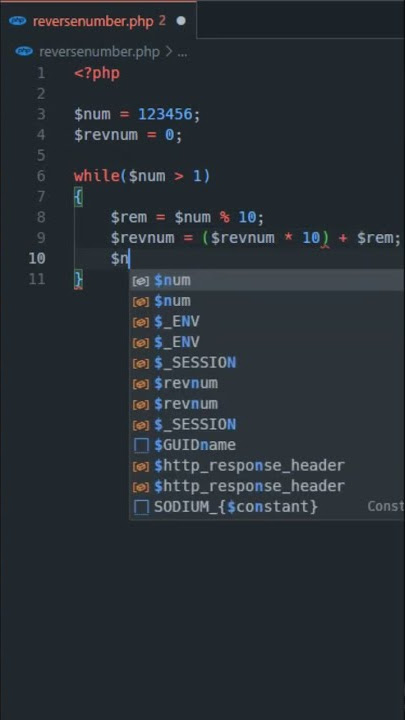405x720 pixels.
Task: Expand the breadcrumb ellipsis segment
Action: pos(182,52)
